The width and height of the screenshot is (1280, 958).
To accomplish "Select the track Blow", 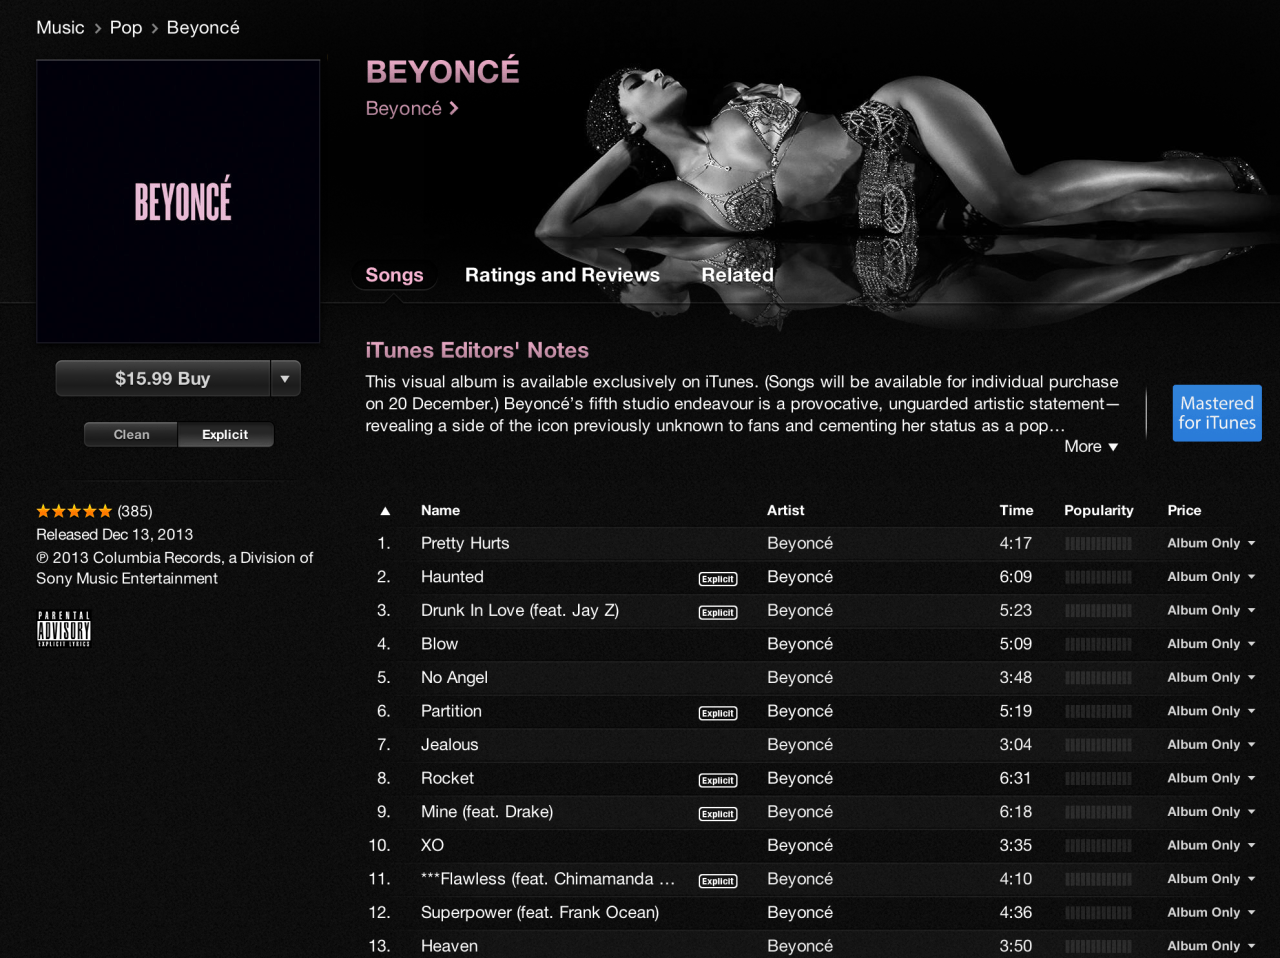I will click(439, 644).
